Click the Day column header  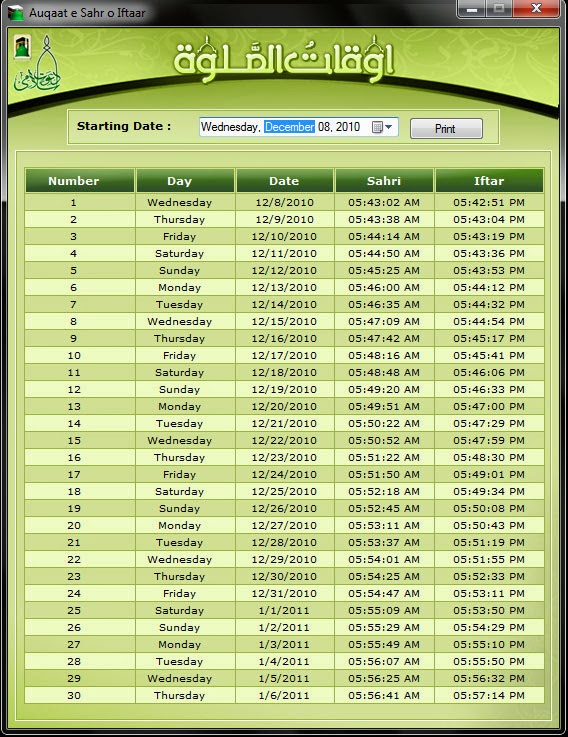(x=185, y=181)
